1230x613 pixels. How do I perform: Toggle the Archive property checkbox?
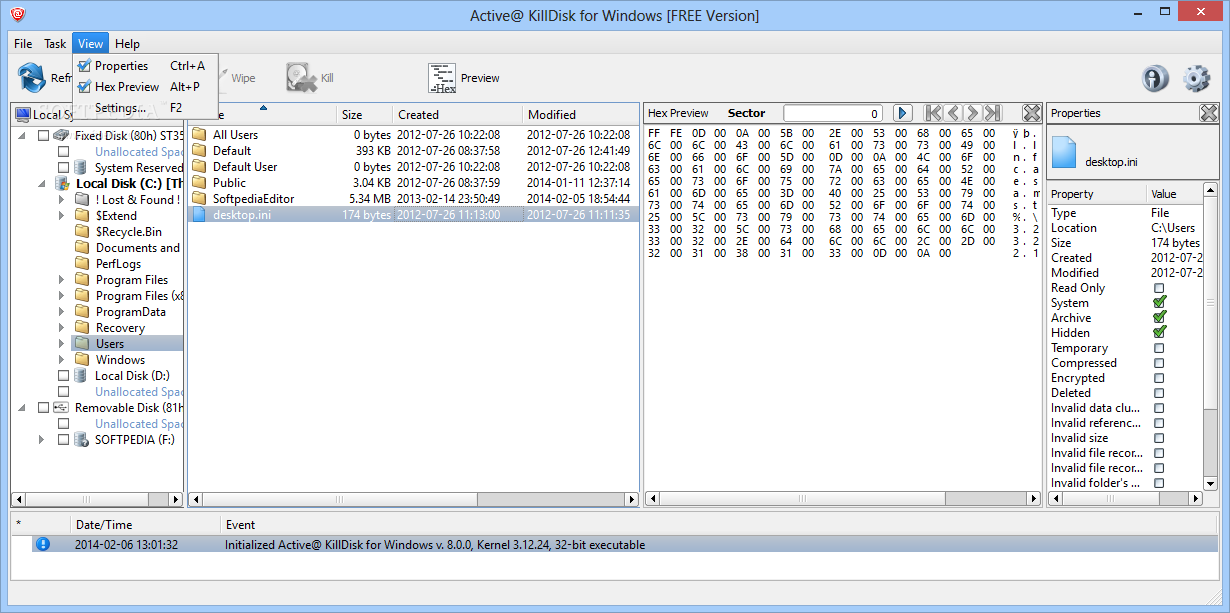[x=1159, y=317]
